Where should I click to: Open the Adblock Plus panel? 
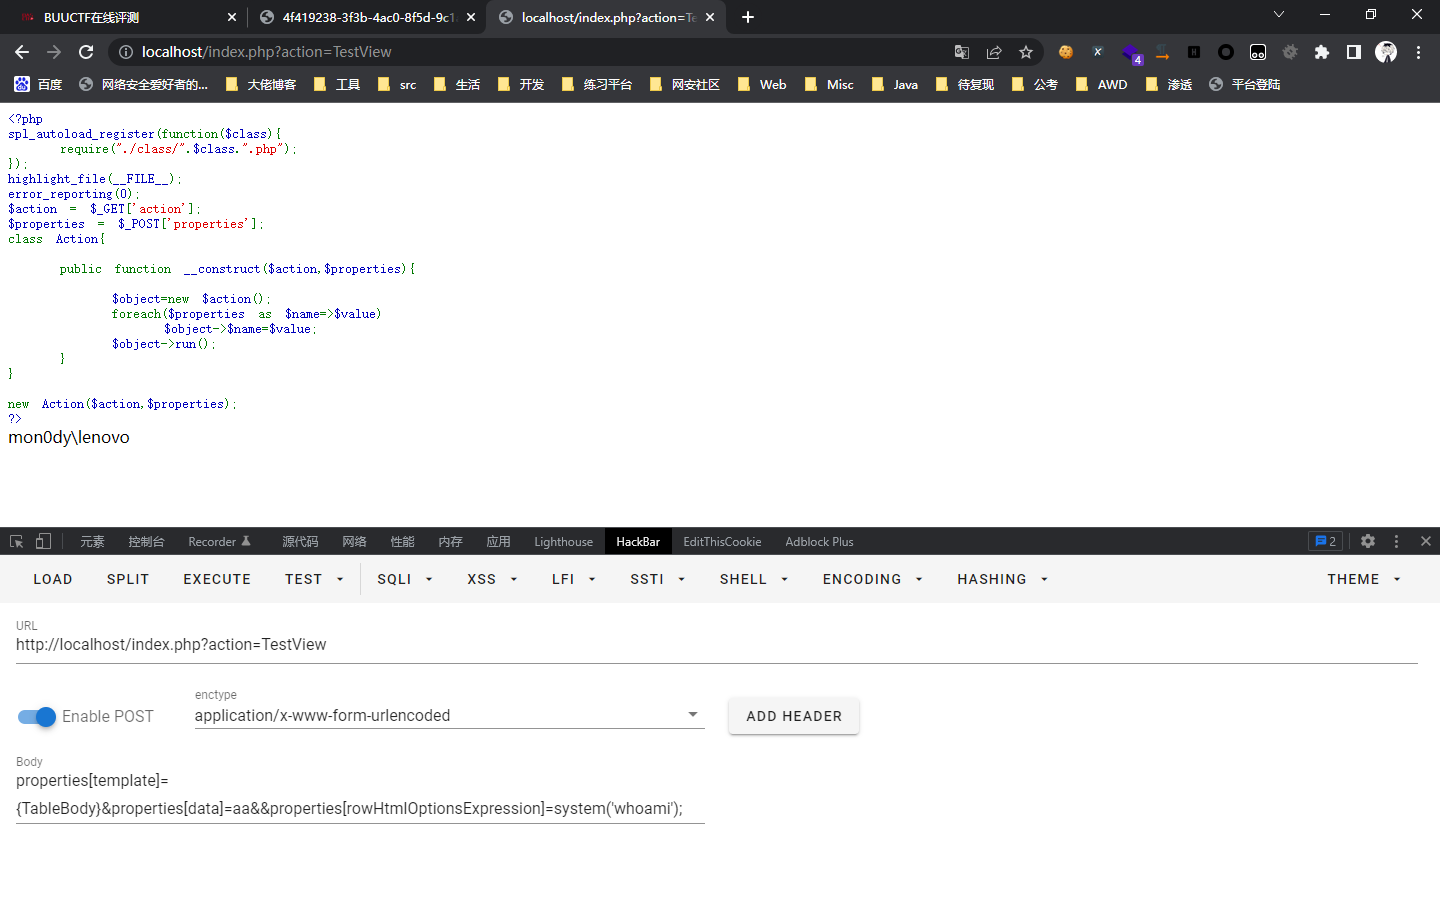[x=819, y=541]
